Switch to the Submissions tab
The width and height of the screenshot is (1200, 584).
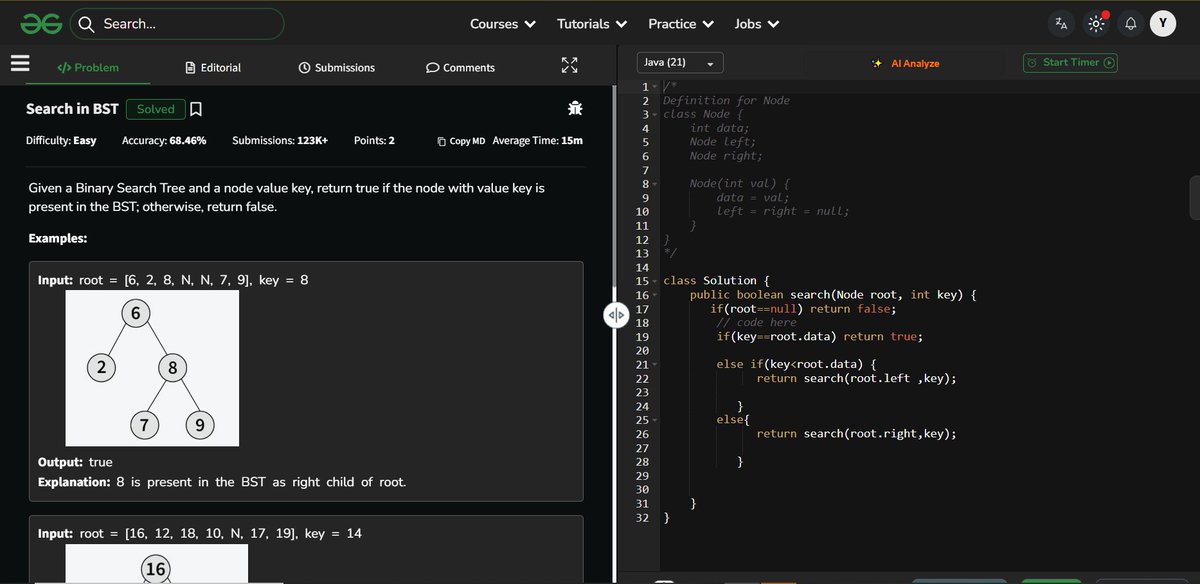336,67
